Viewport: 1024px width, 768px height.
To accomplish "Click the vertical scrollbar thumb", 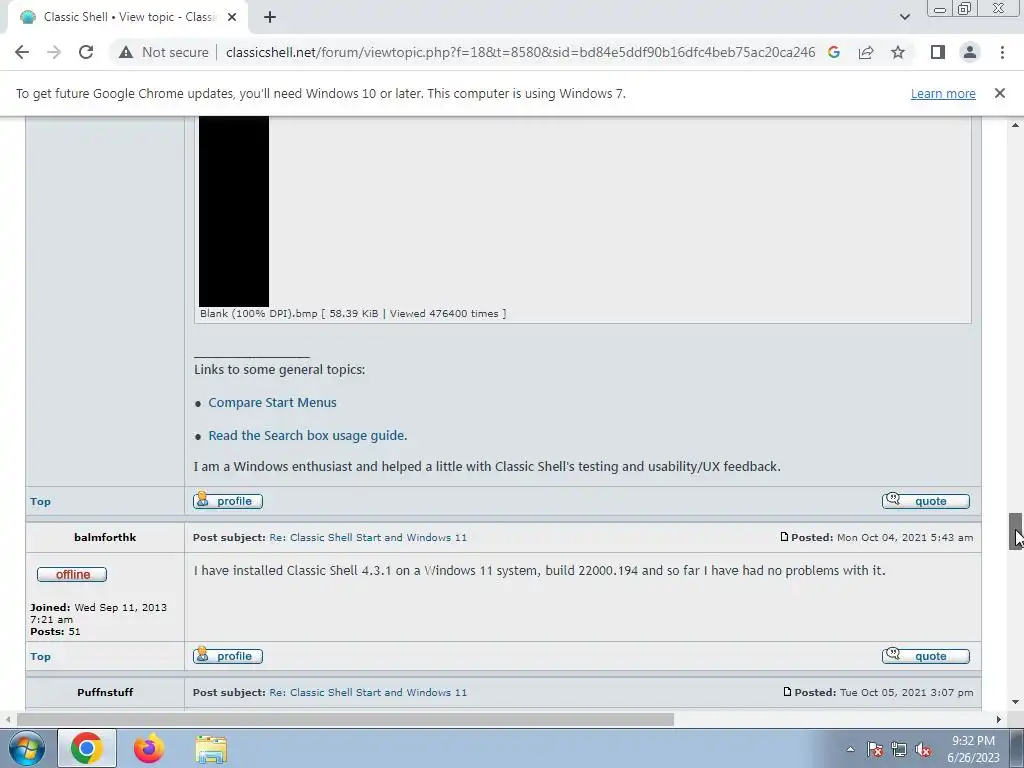I will click(x=1016, y=531).
